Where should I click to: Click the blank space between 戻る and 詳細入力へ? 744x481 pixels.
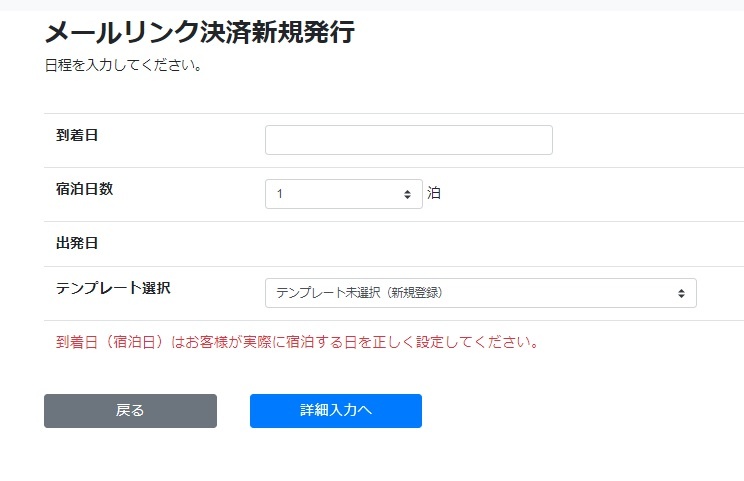pyautogui.click(x=233, y=411)
